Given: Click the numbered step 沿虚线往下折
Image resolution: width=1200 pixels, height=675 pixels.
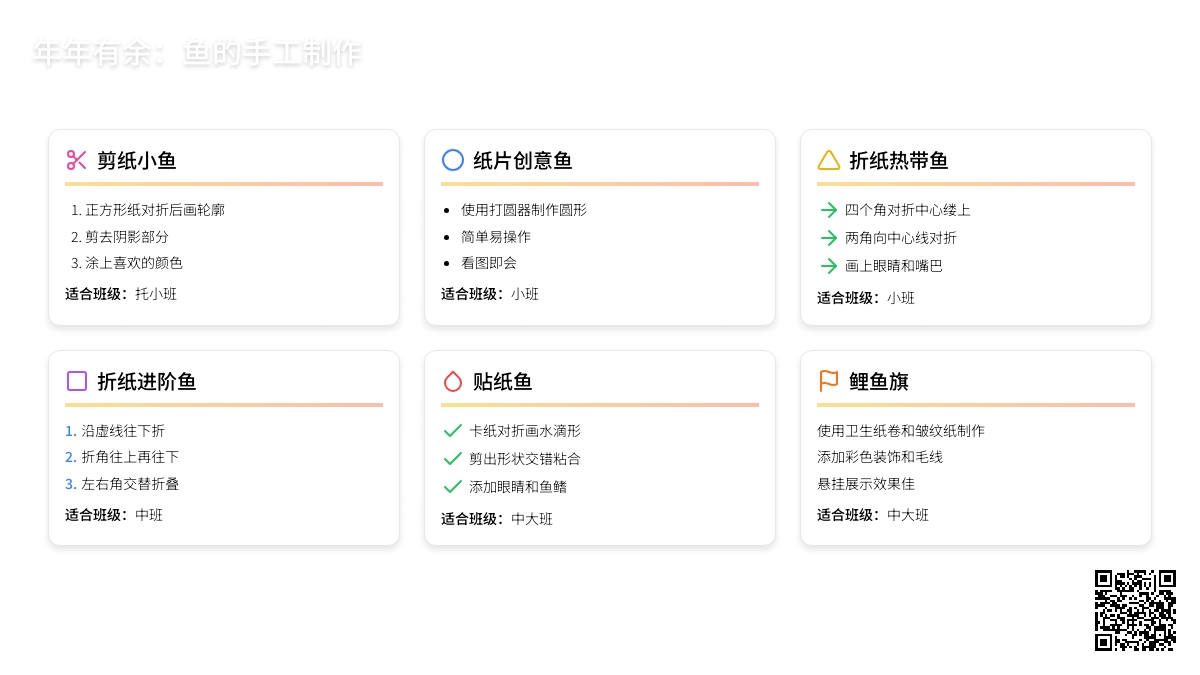Looking at the screenshot, I should [x=123, y=431].
